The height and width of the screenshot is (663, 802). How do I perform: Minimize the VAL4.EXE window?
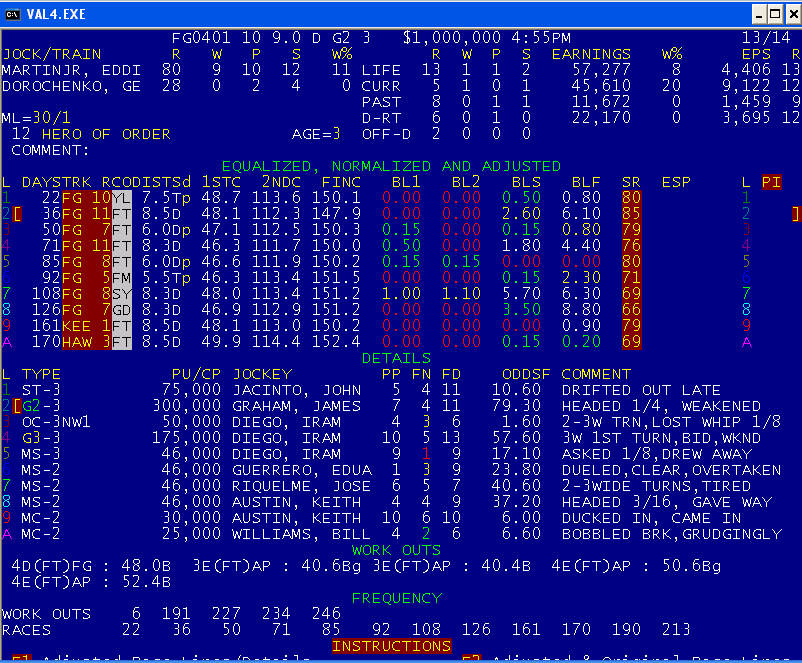tap(760, 14)
